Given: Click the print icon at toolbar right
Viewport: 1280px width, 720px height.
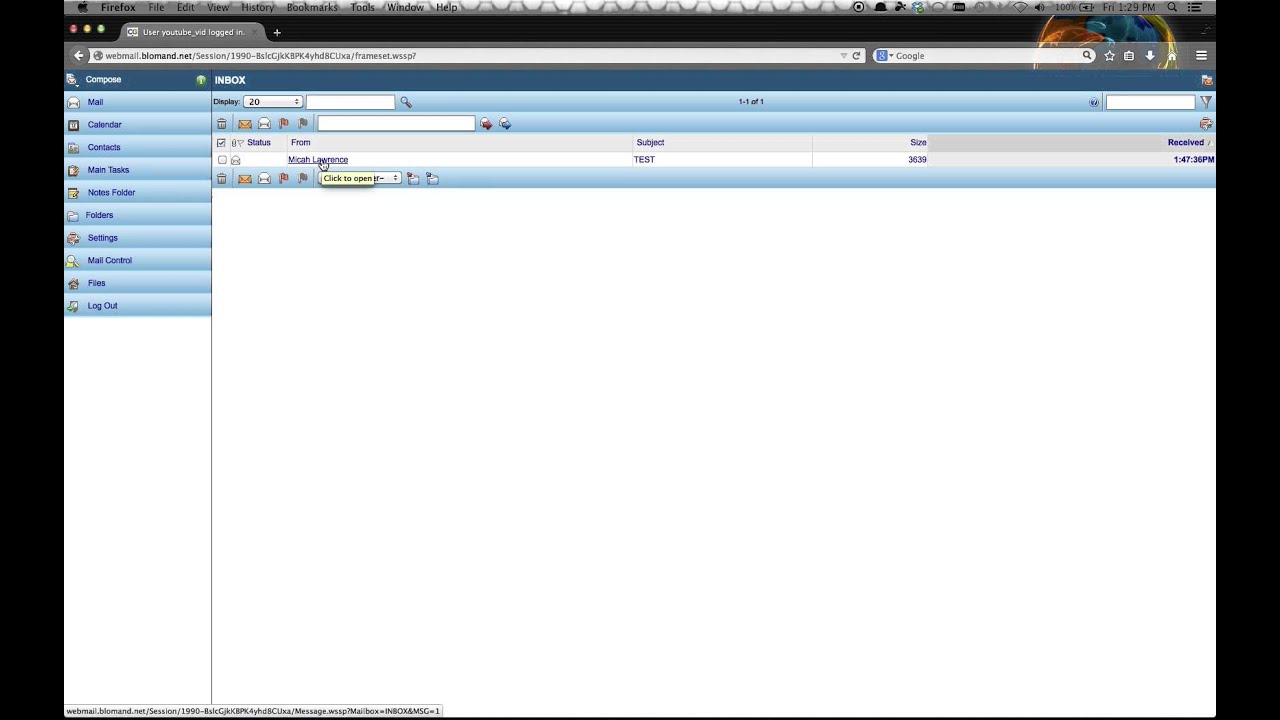Looking at the screenshot, I should coord(1206,124).
